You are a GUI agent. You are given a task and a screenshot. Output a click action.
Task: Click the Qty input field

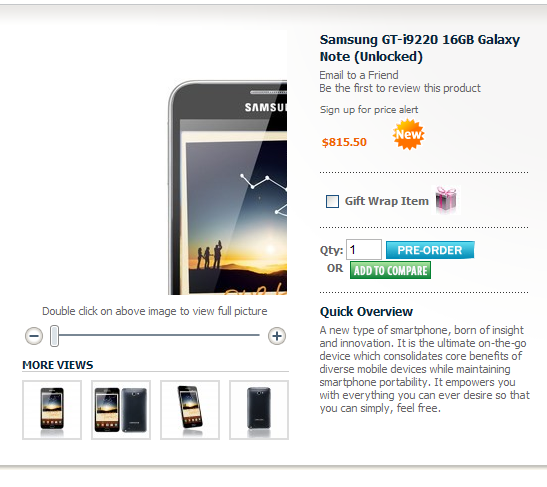tap(364, 249)
